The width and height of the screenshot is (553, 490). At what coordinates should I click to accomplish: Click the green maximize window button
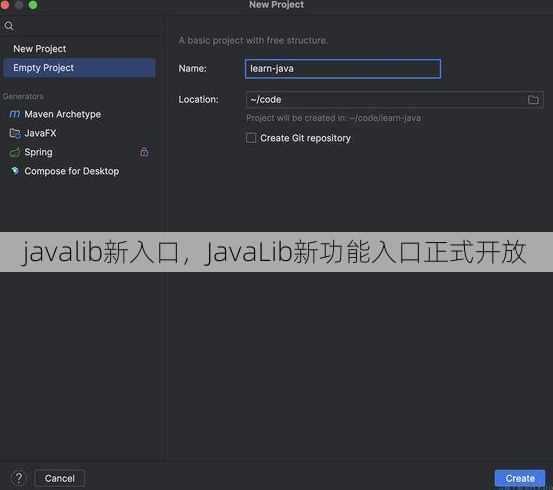[33, 5]
